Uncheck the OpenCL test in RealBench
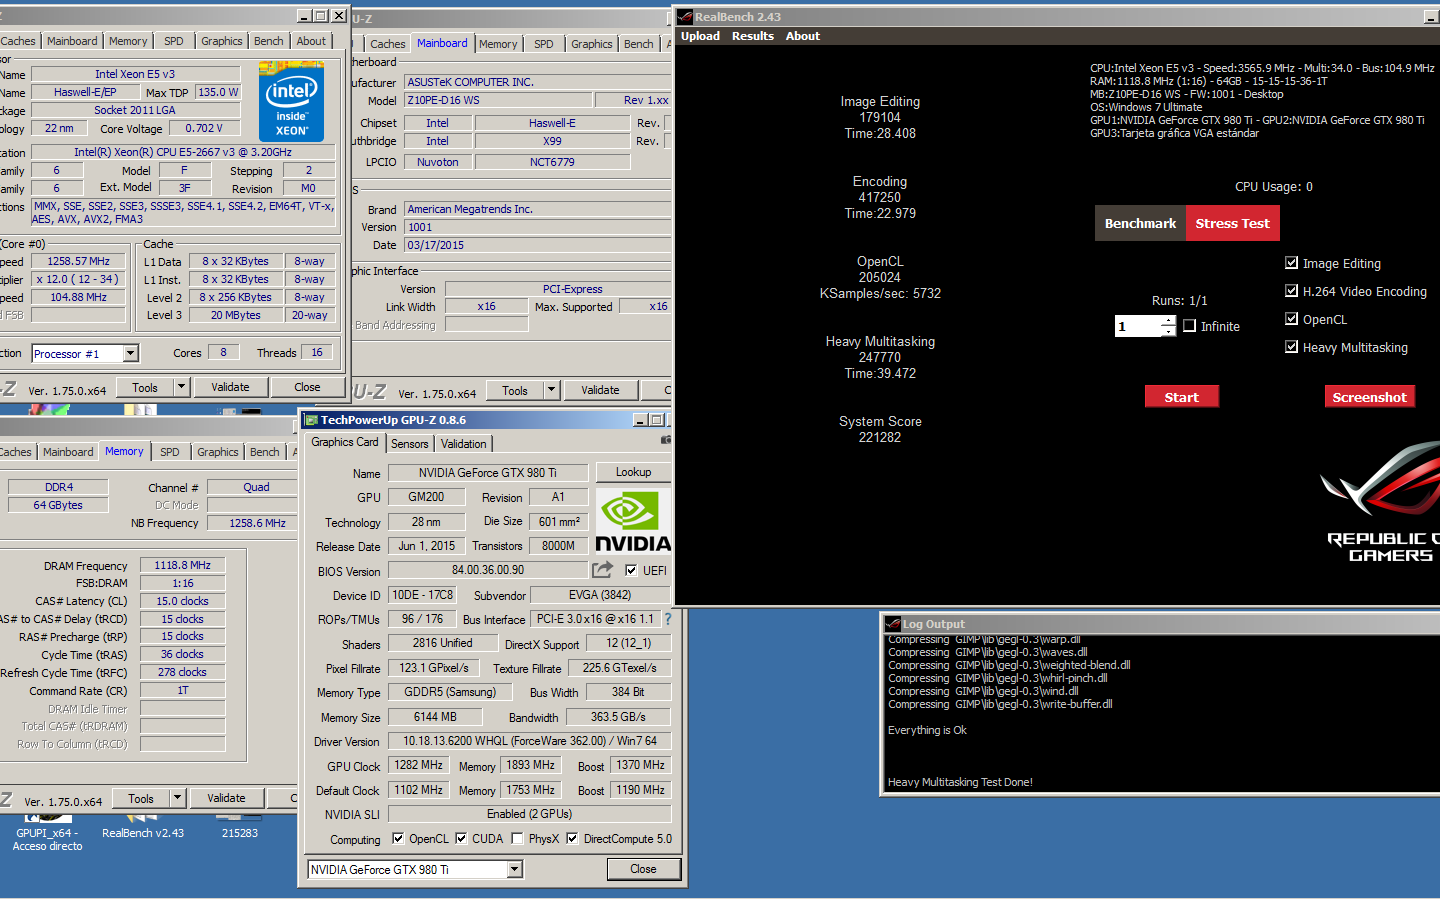 [x=1291, y=319]
